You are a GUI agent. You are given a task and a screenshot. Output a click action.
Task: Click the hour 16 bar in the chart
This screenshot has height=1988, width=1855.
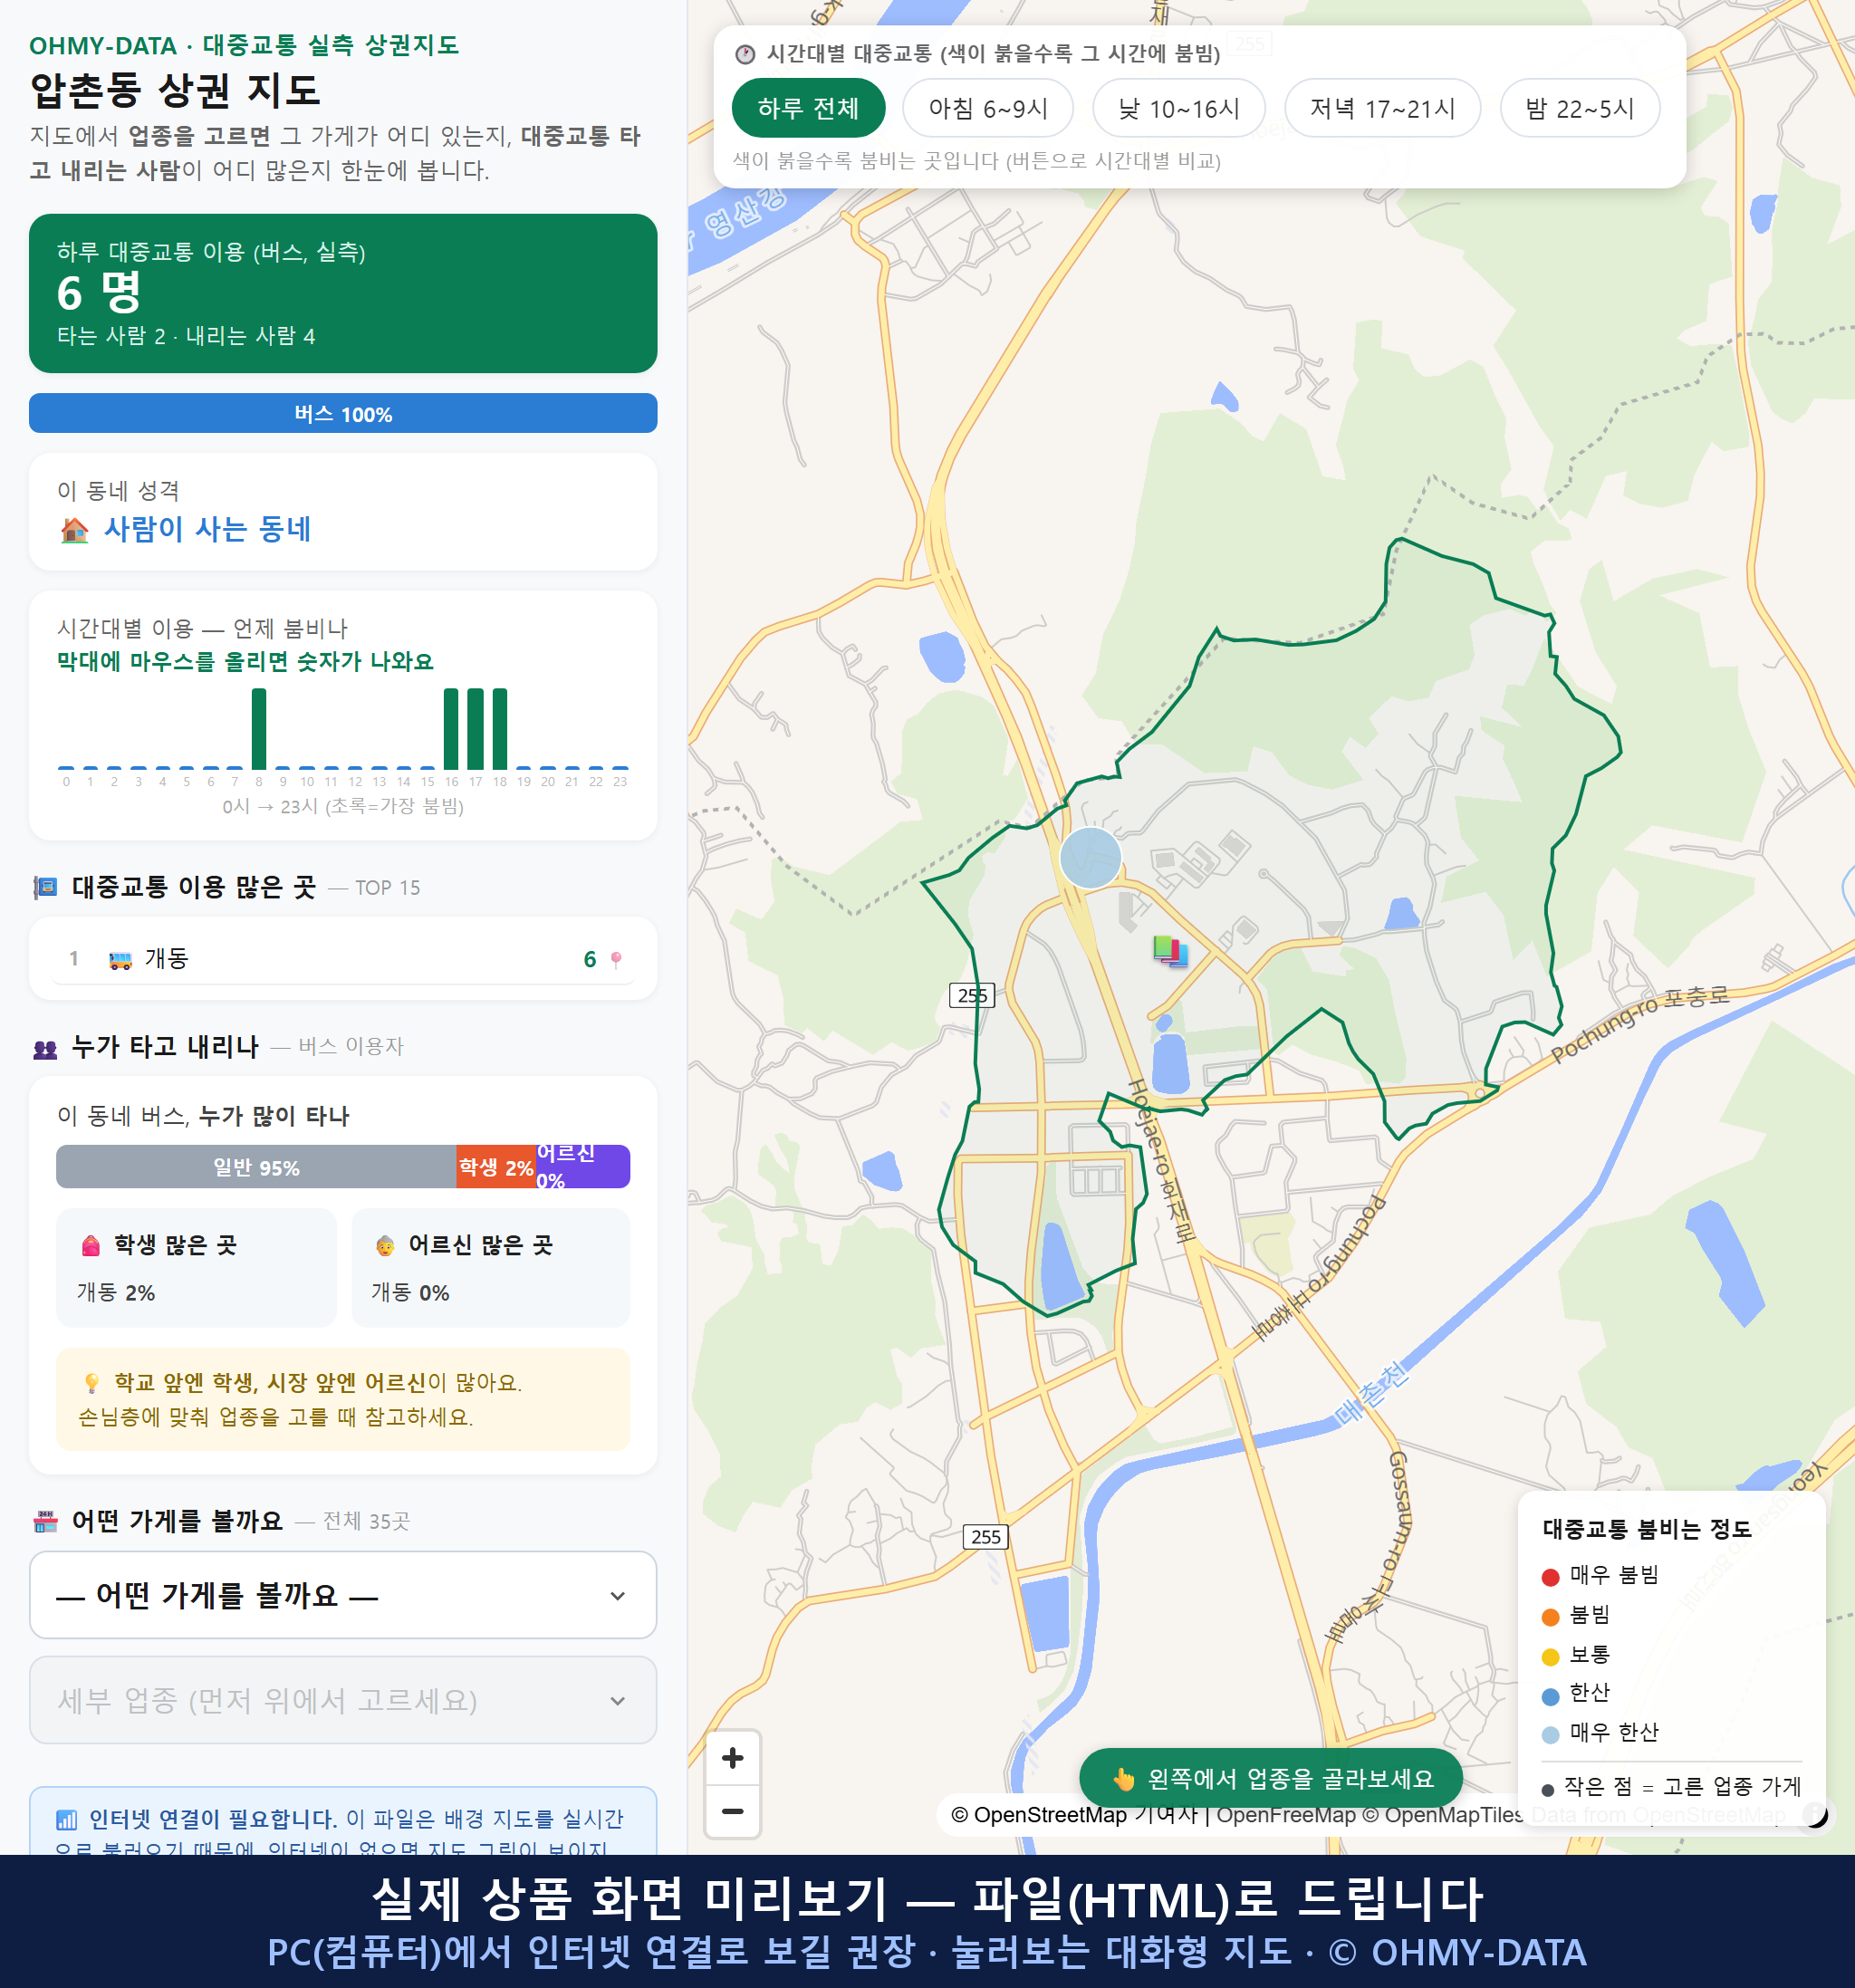451,729
